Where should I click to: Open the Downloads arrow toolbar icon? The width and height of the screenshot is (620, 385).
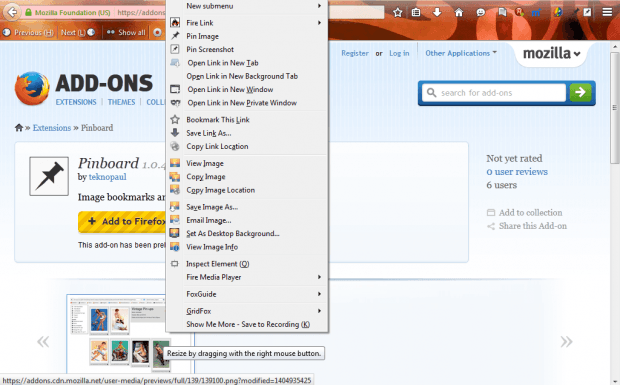[x=437, y=13]
